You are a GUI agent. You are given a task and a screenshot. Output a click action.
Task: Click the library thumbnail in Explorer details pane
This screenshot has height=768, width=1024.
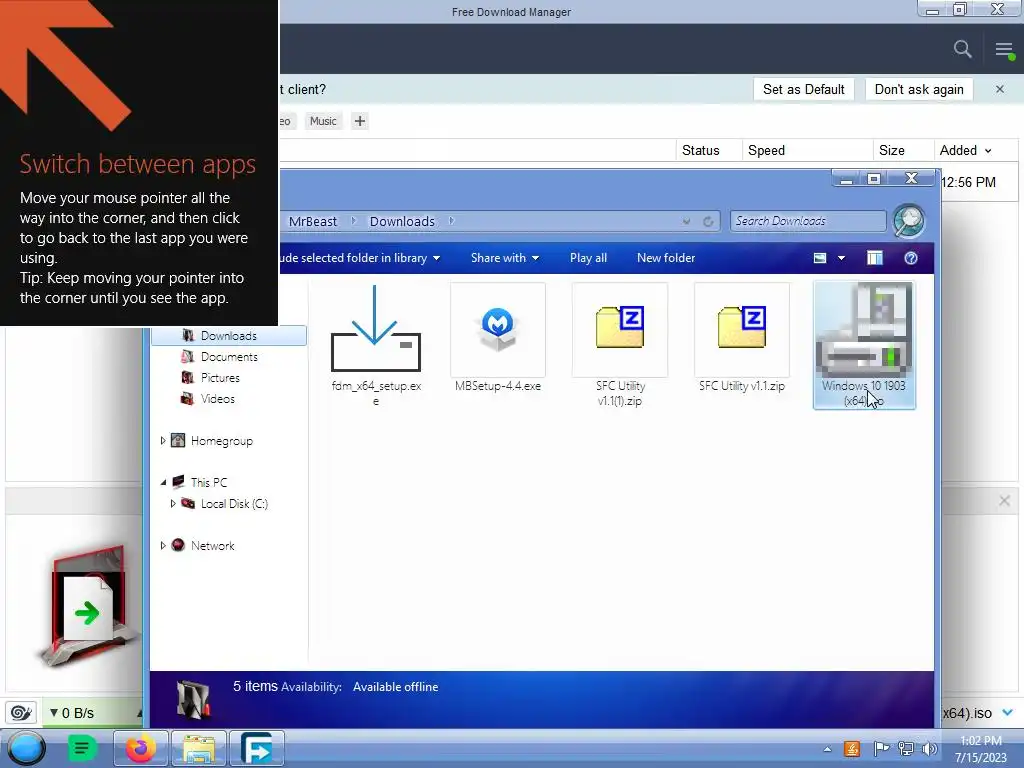tap(193, 699)
